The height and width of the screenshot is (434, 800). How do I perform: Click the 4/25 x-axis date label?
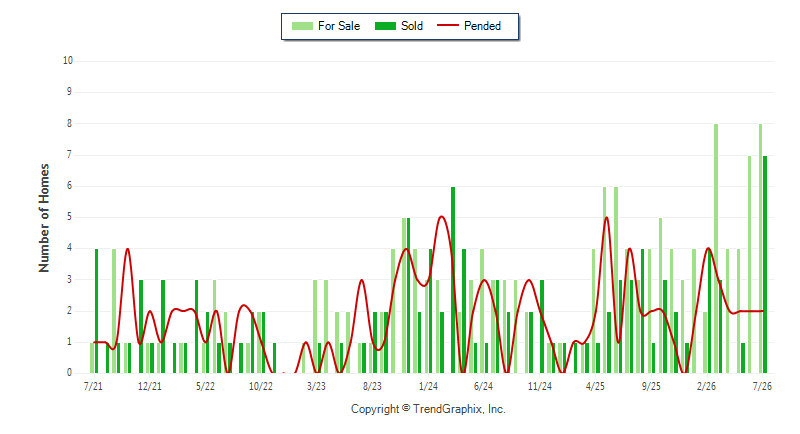pyautogui.click(x=595, y=386)
